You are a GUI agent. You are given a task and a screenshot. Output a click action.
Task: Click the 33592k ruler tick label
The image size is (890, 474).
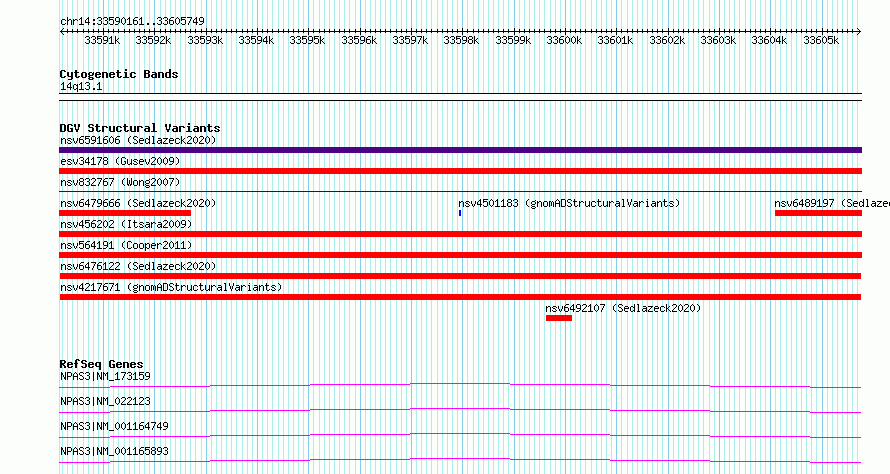pos(153,40)
